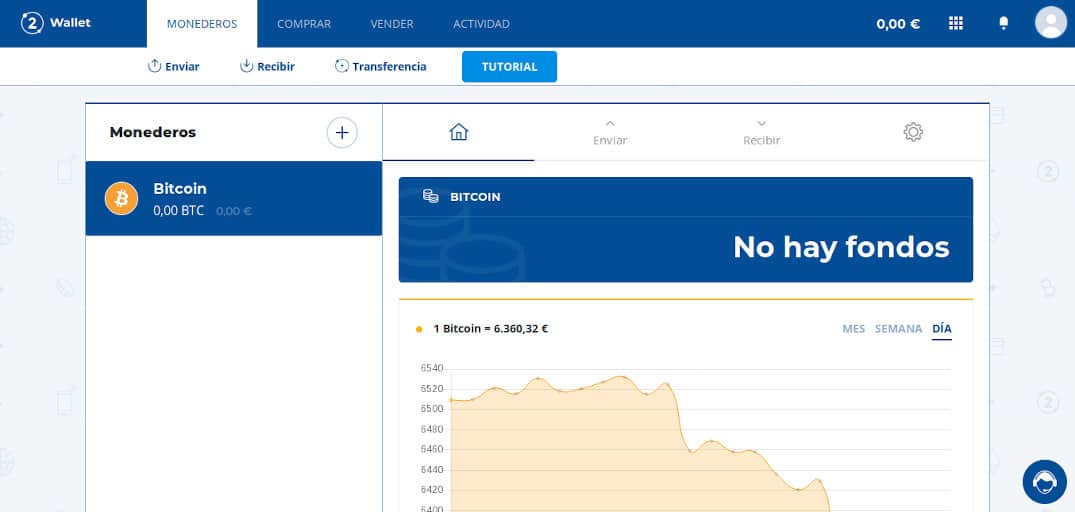This screenshot has height=512, width=1075.
Task: Open support chat headset icon
Action: point(1044,482)
